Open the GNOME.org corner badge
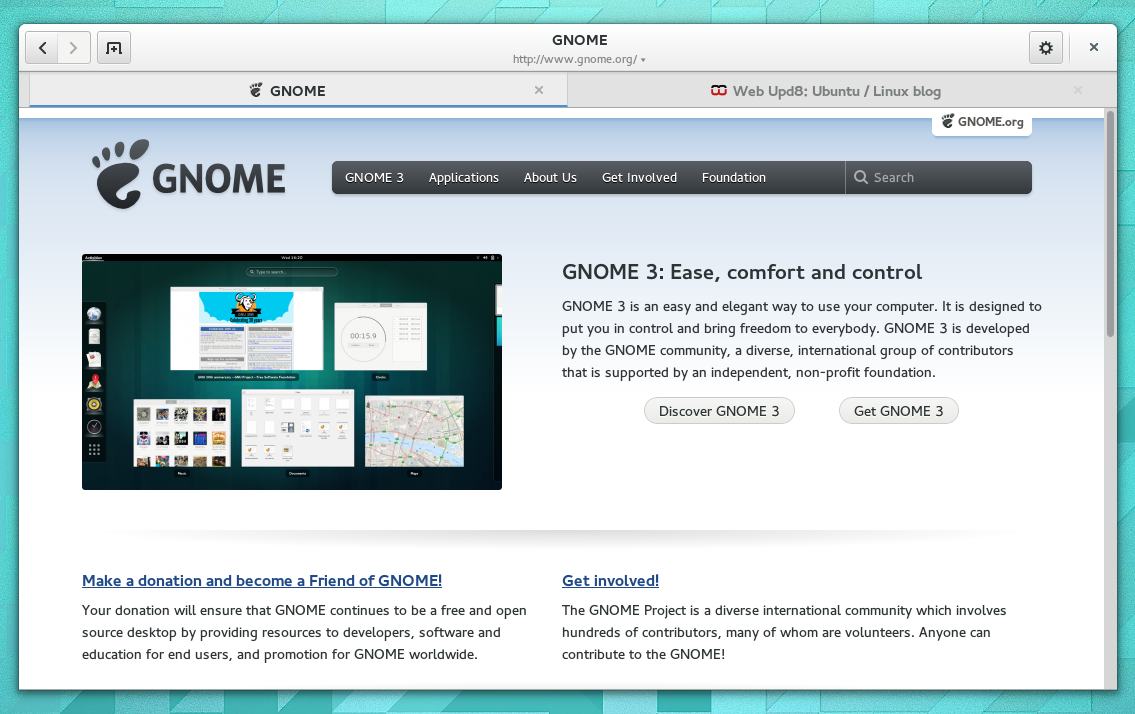Image resolution: width=1135 pixels, height=714 pixels. pyautogui.click(x=982, y=122)
